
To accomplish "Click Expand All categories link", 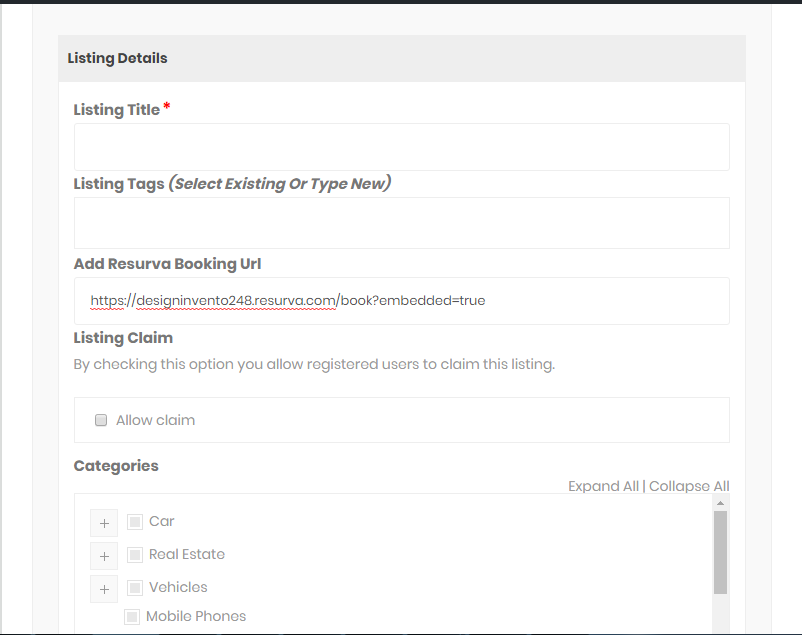I will point(603,486).
